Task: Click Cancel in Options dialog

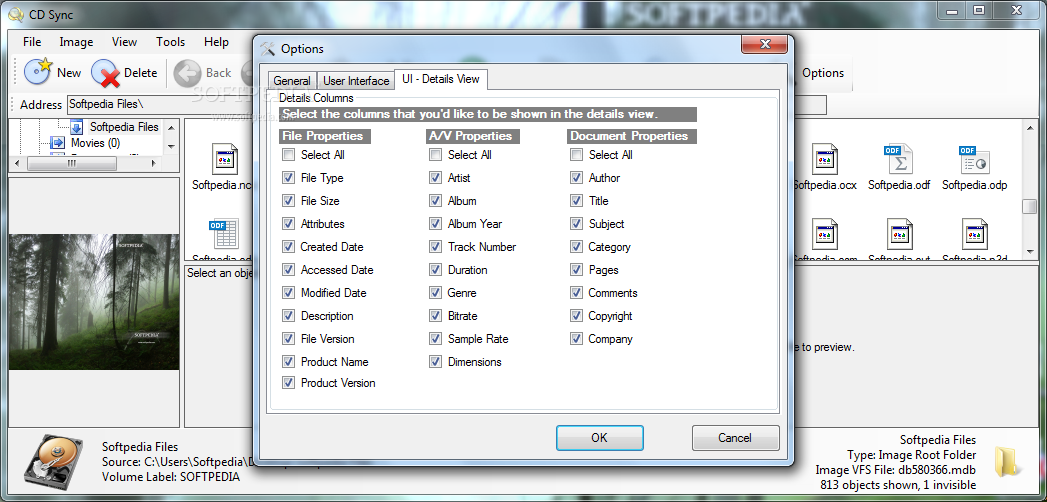Action: pos(735,438)
